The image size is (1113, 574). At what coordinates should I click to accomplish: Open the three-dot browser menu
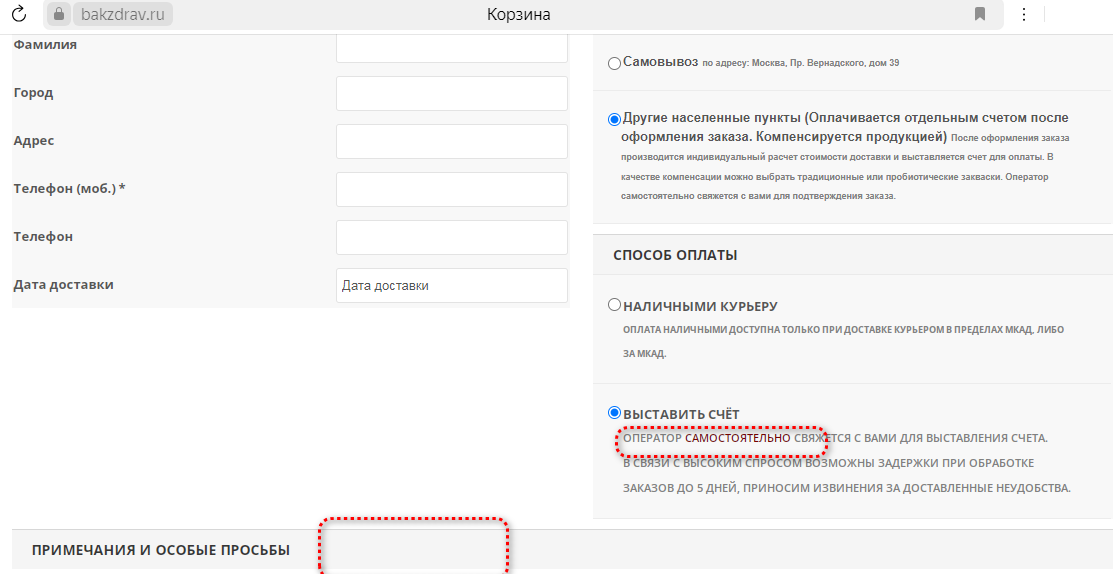tap(1023, 14)
